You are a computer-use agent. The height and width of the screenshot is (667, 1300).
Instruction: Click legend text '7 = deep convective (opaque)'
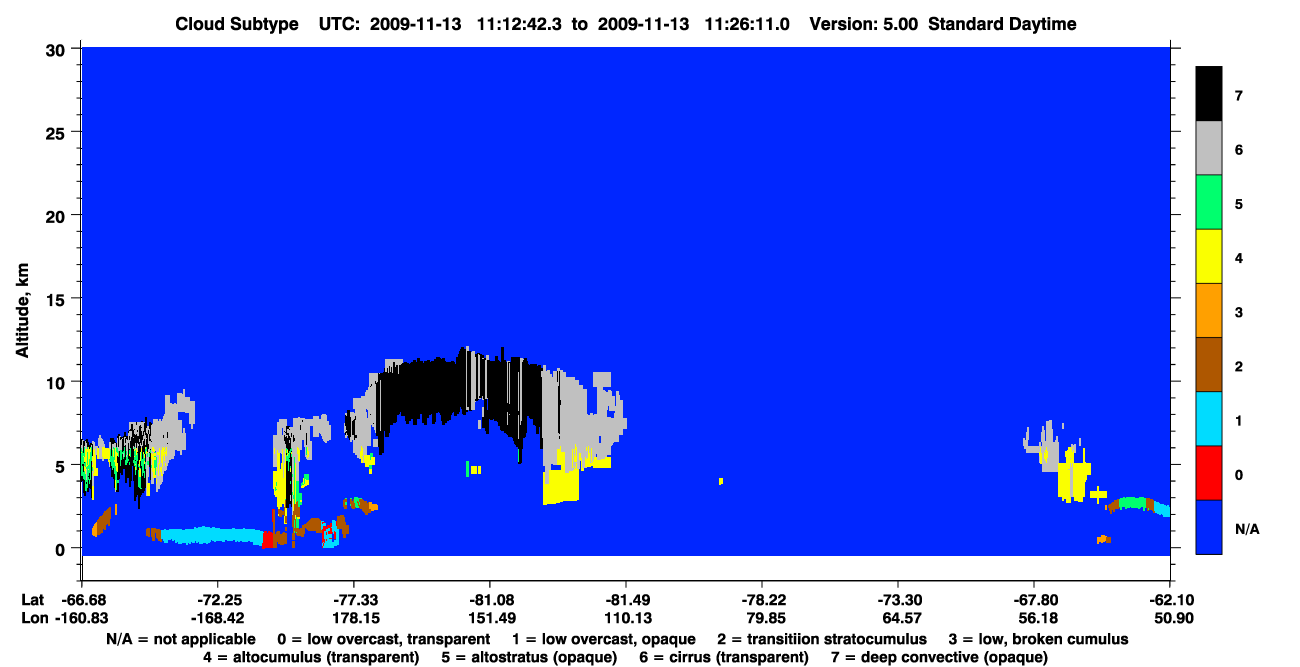click(x=939, y=658)
